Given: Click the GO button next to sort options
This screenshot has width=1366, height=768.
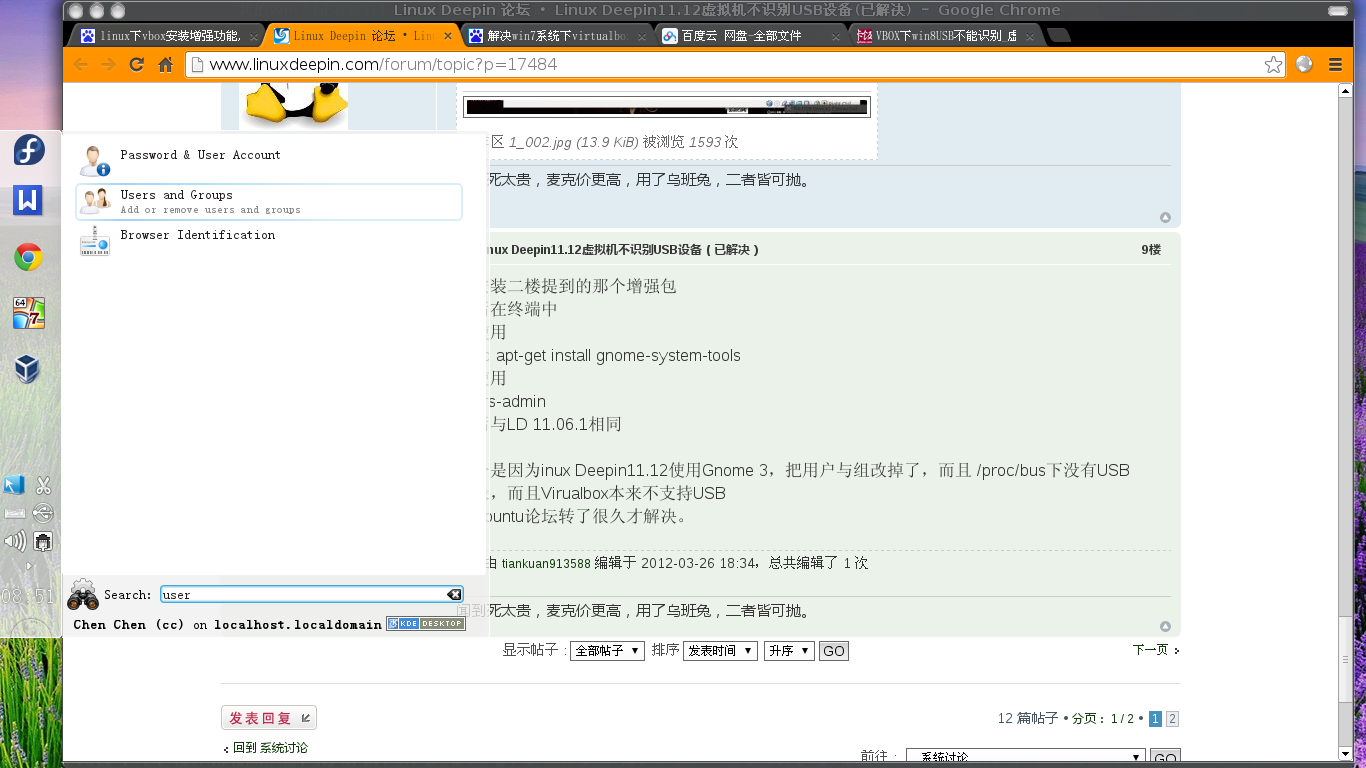Looking at the screenshot, I should coord(833,651).
